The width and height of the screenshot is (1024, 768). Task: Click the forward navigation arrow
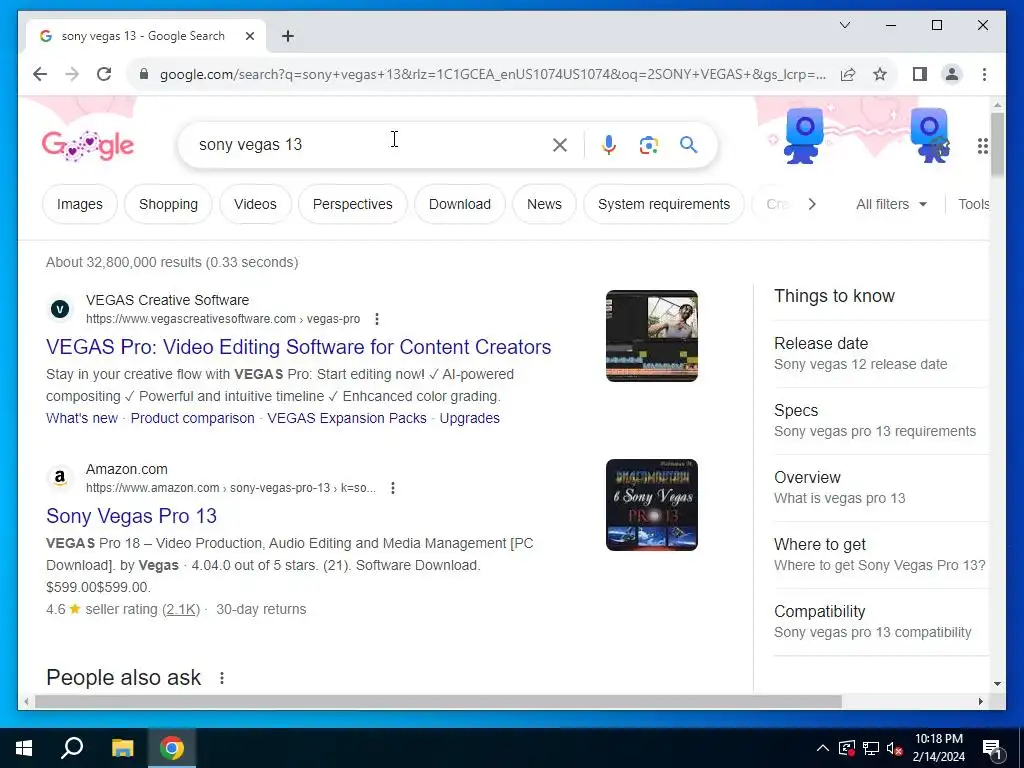click(72, 74)
